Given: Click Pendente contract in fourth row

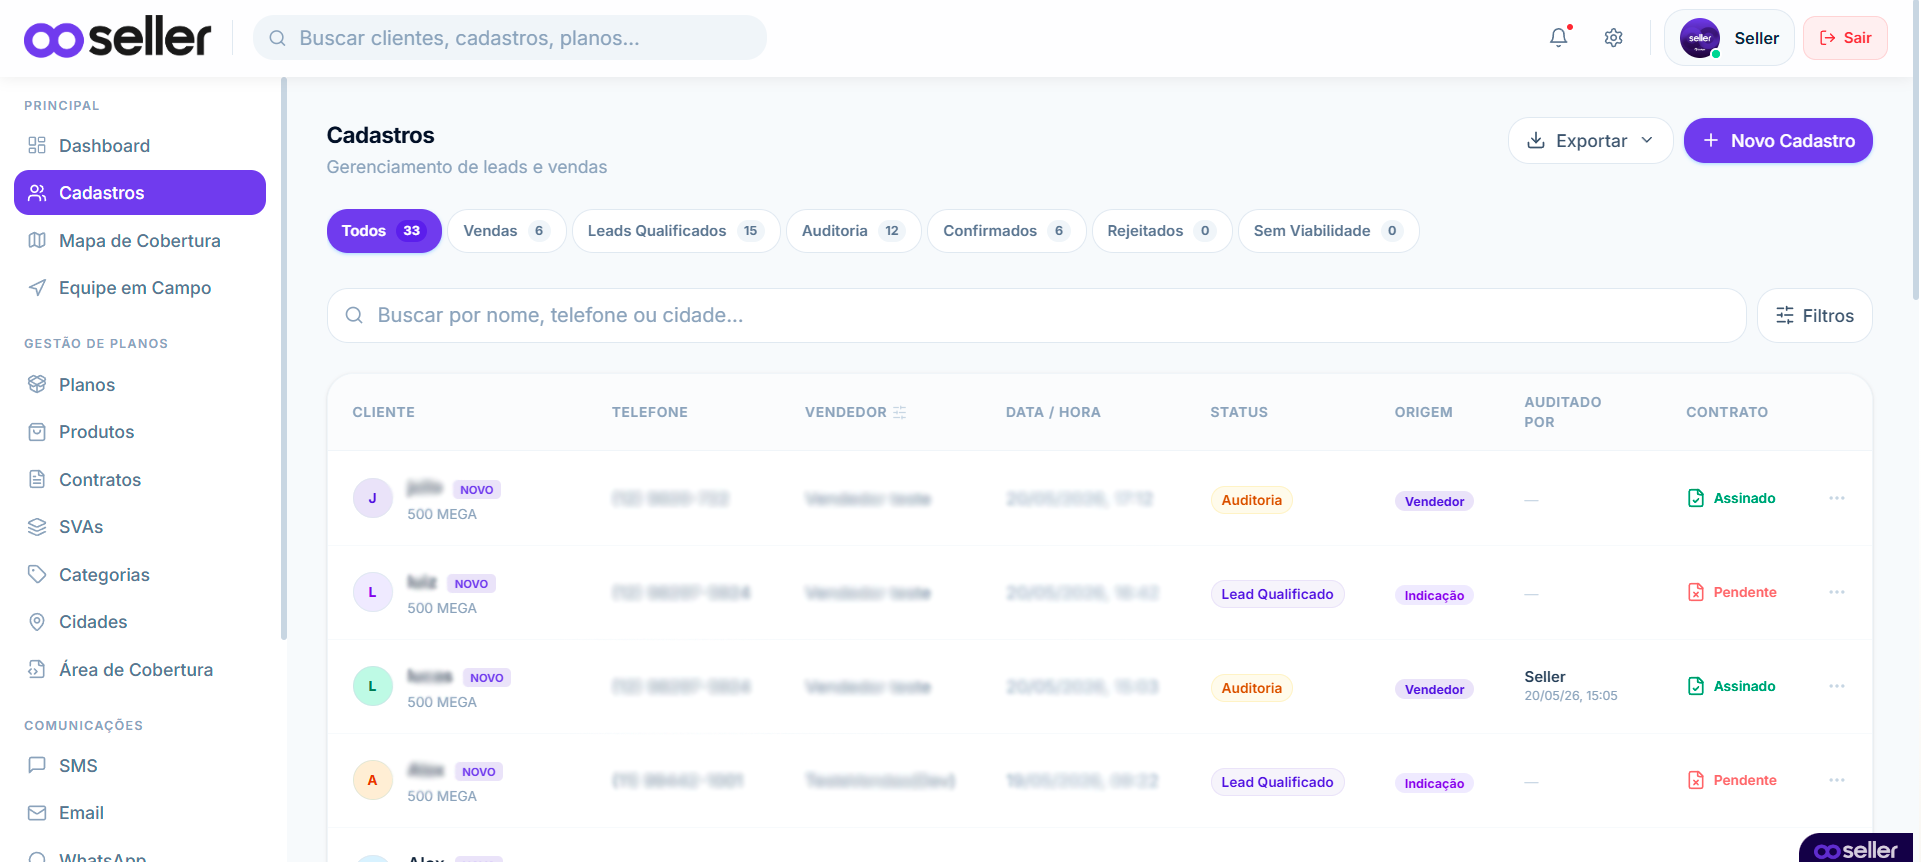Looking at the screenshot, I should pos(1732,780).
